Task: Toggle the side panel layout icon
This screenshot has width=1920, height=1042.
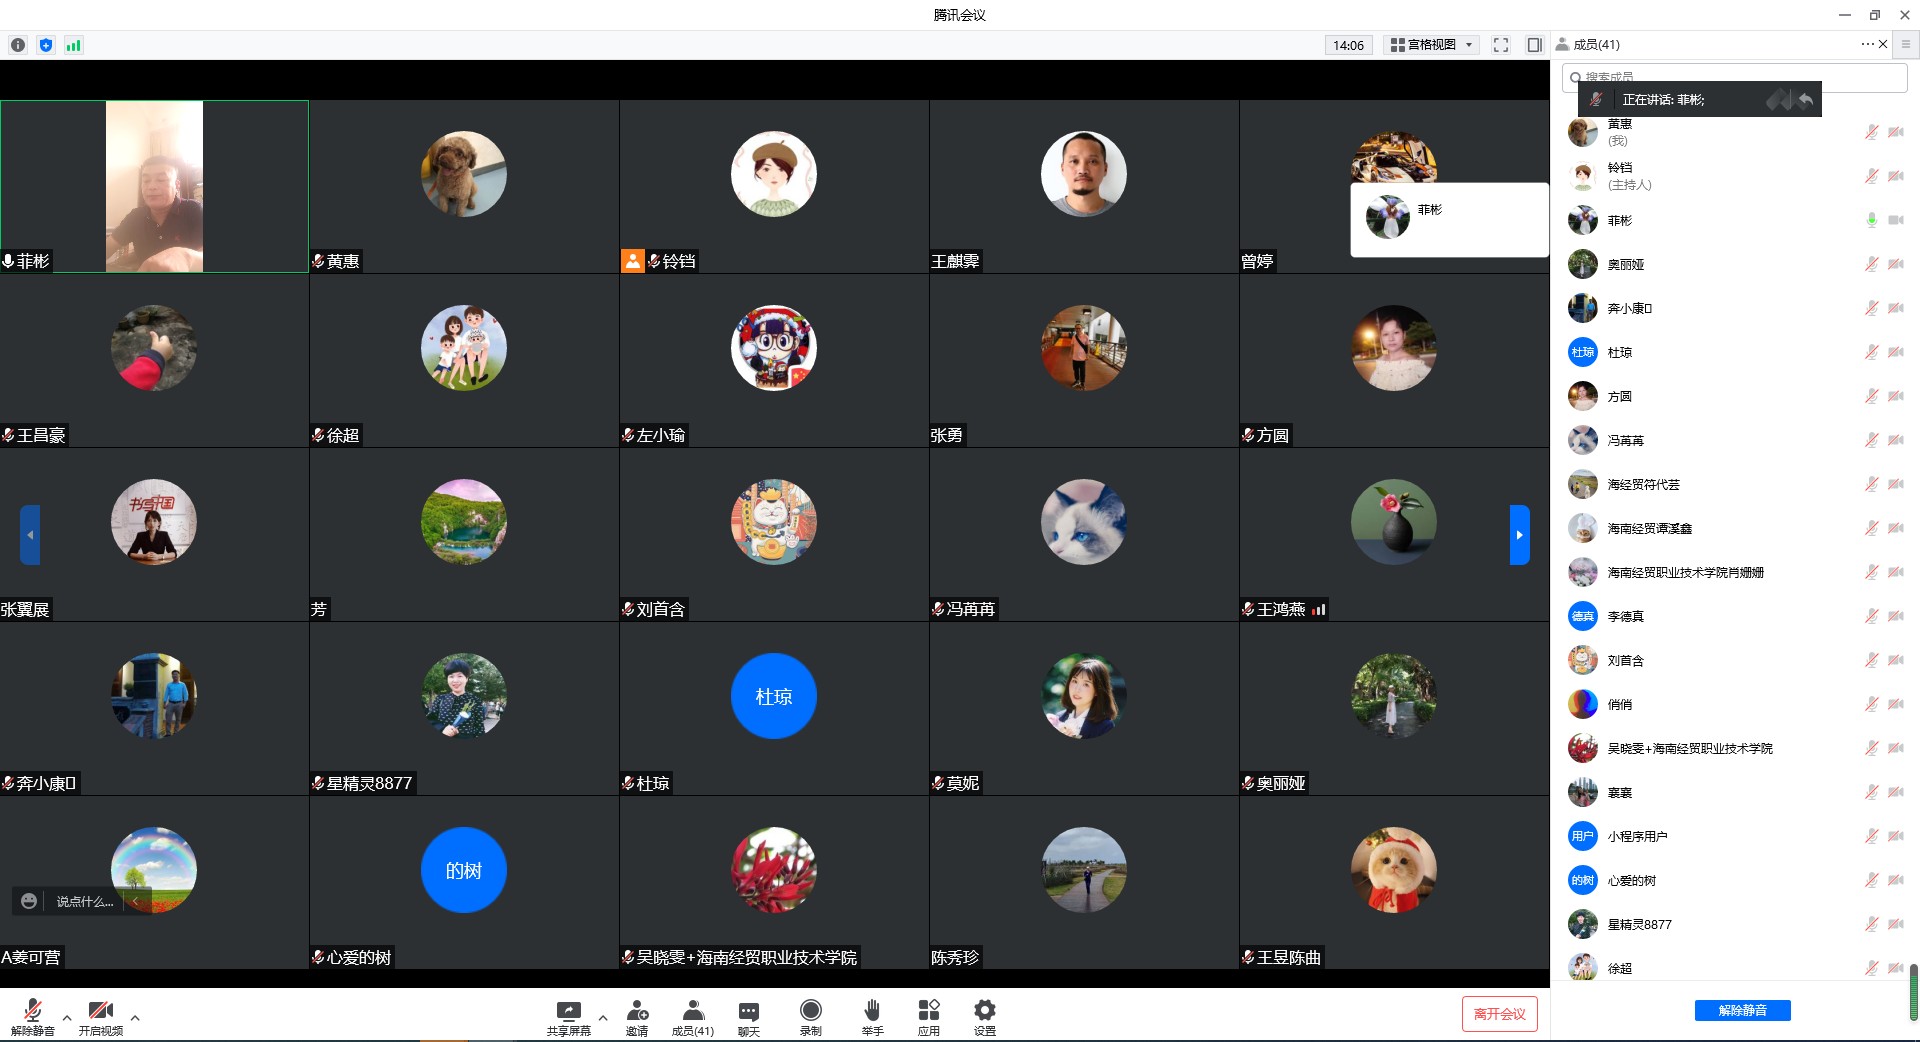Action: [x=1534, y=45]
